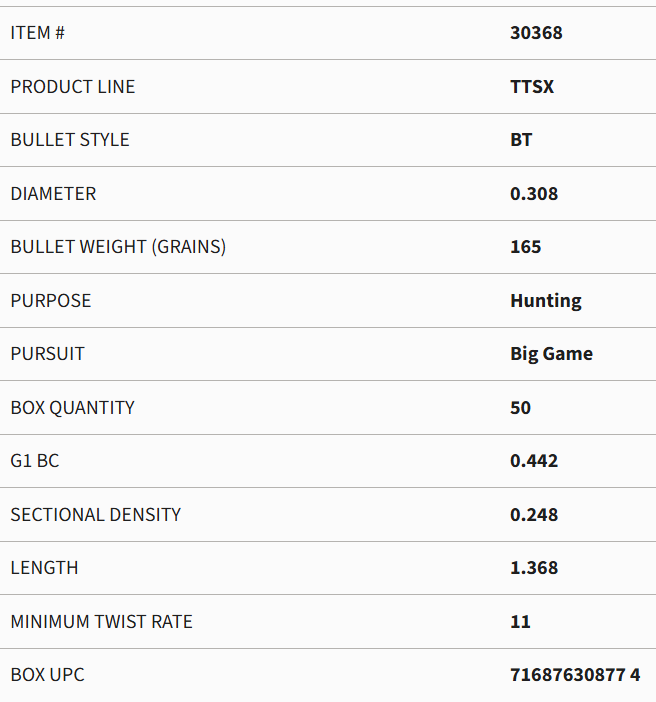This screenshot has height=702, width=656.
Task: Click the PRODUCT LINE label
Action: (73, 86)
